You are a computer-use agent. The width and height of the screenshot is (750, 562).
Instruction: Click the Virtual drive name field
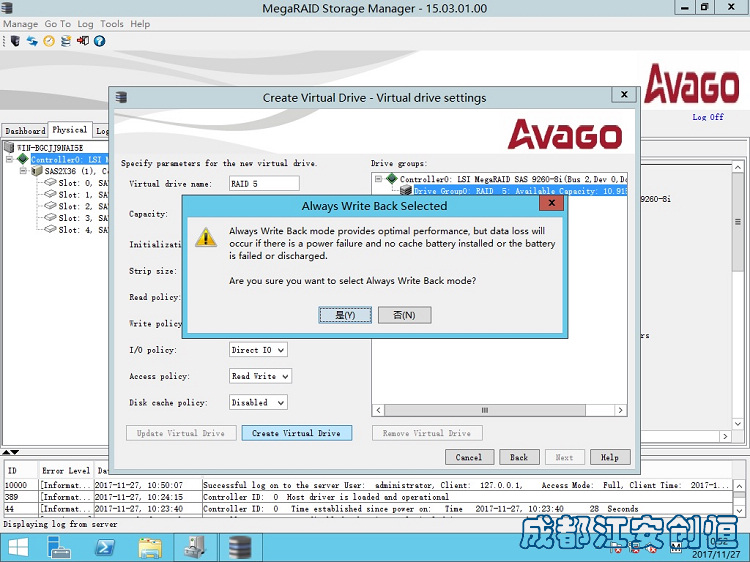pyautogui.click(x=264, y=184)
